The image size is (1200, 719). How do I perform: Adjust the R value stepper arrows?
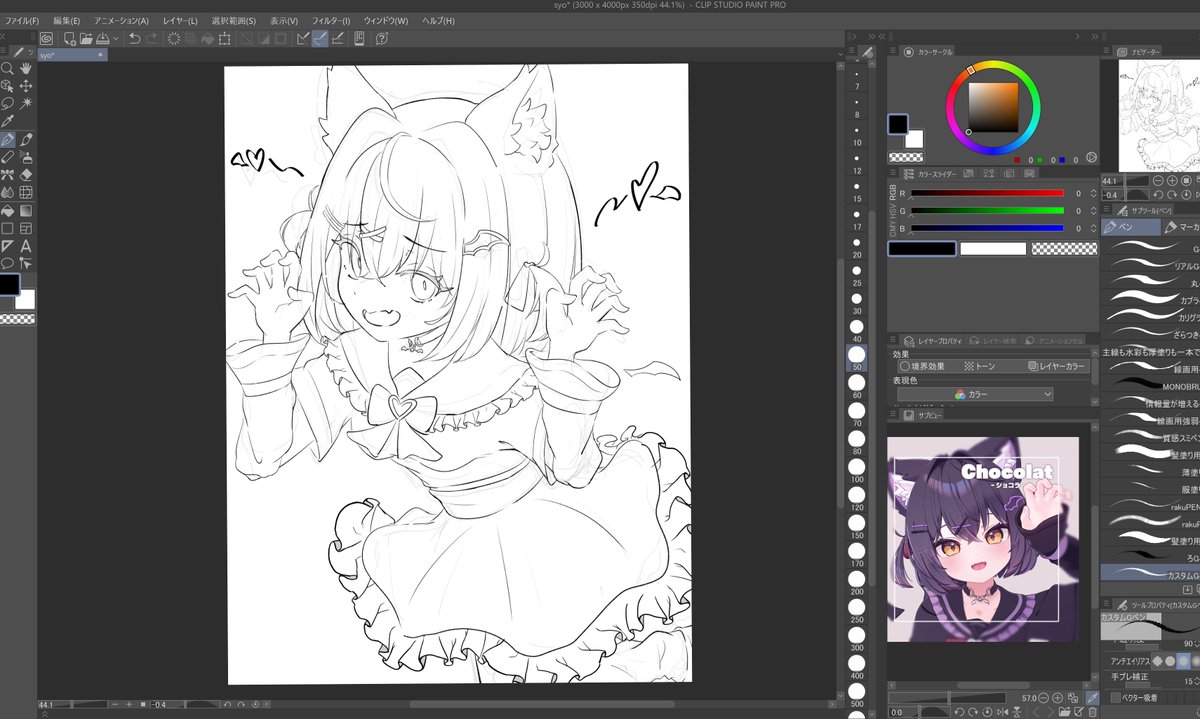[1092, 193]
